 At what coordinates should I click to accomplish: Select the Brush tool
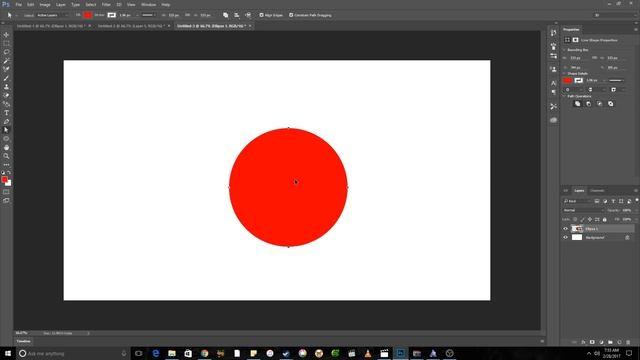6,78
